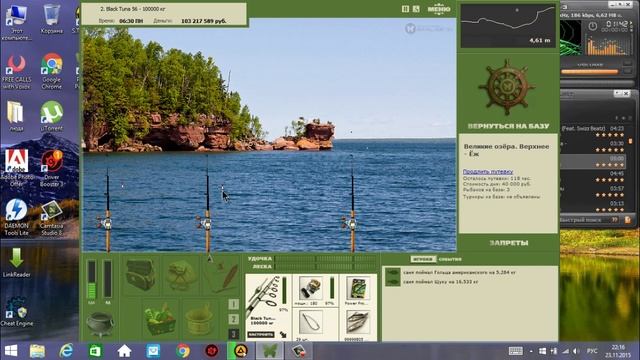Click the small arrow icon beside НАСТРОИТЬ
The width and height of the screenshot is (640, 360).
283,335
